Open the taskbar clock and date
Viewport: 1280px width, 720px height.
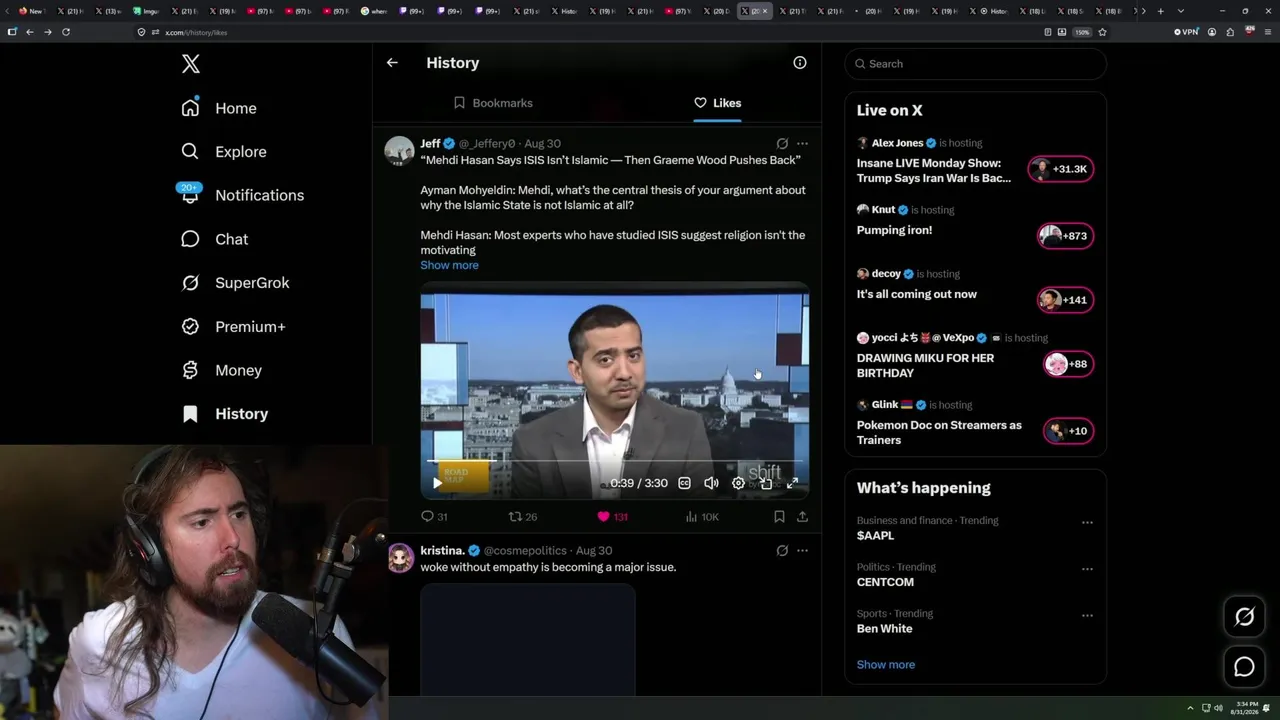[x=1246, y=708]
